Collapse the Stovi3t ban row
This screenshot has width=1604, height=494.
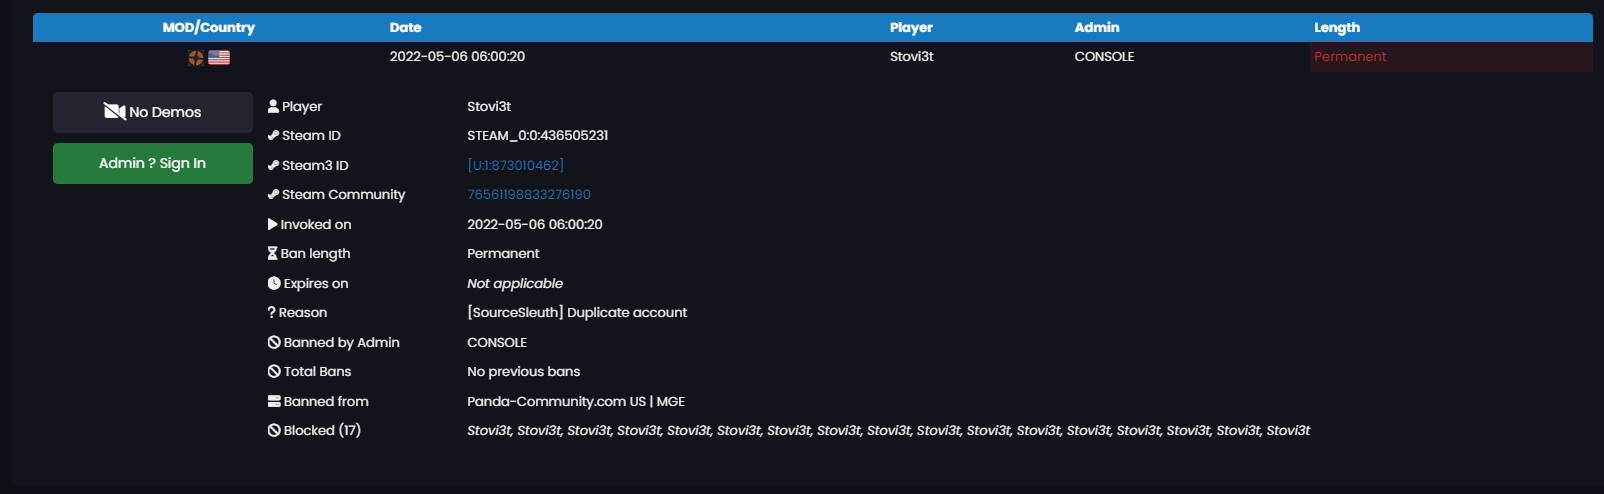[911, 57]
